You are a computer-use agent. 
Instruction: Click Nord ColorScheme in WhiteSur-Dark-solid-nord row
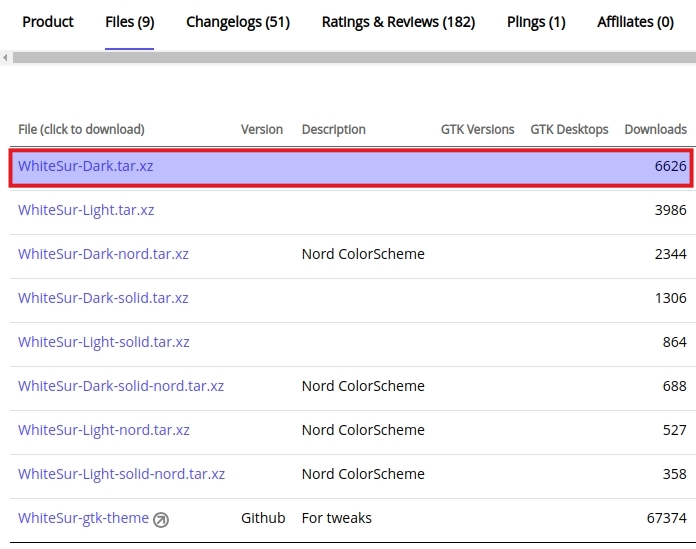363,386
